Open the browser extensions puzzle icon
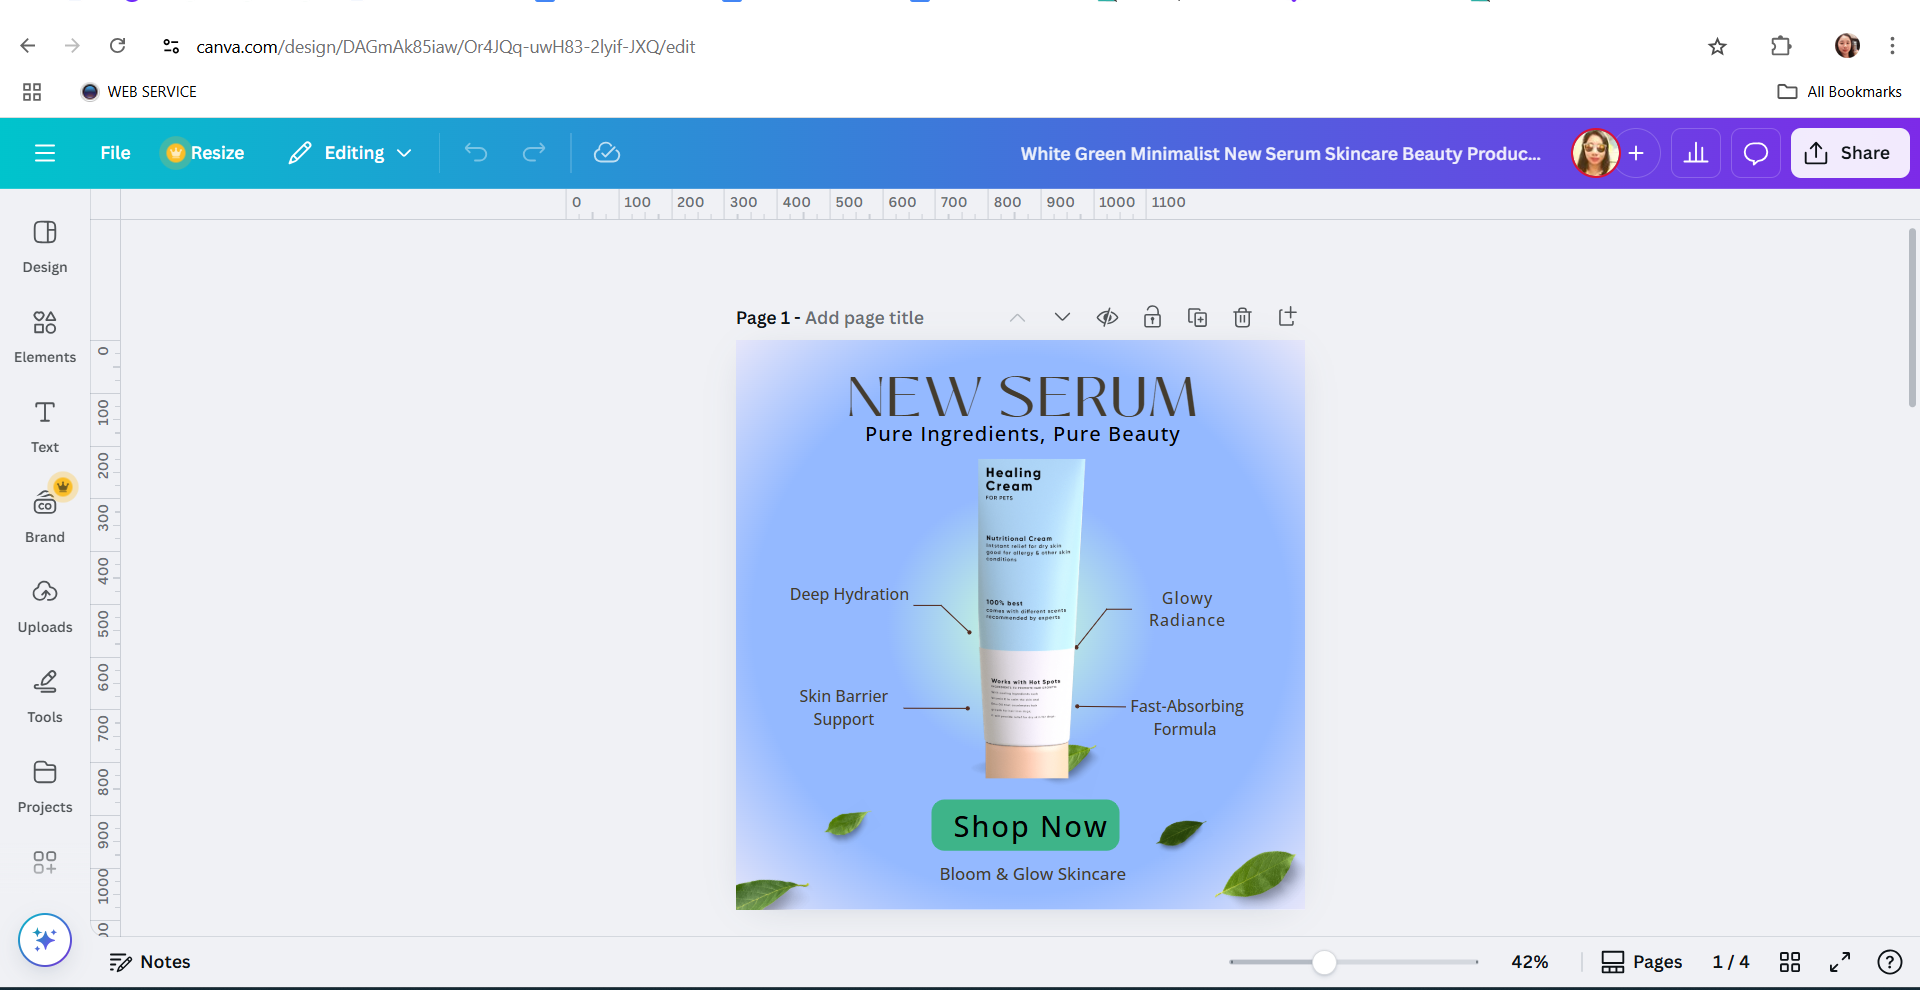Viewport: 1920px width, 990px height. (1781, 46)
